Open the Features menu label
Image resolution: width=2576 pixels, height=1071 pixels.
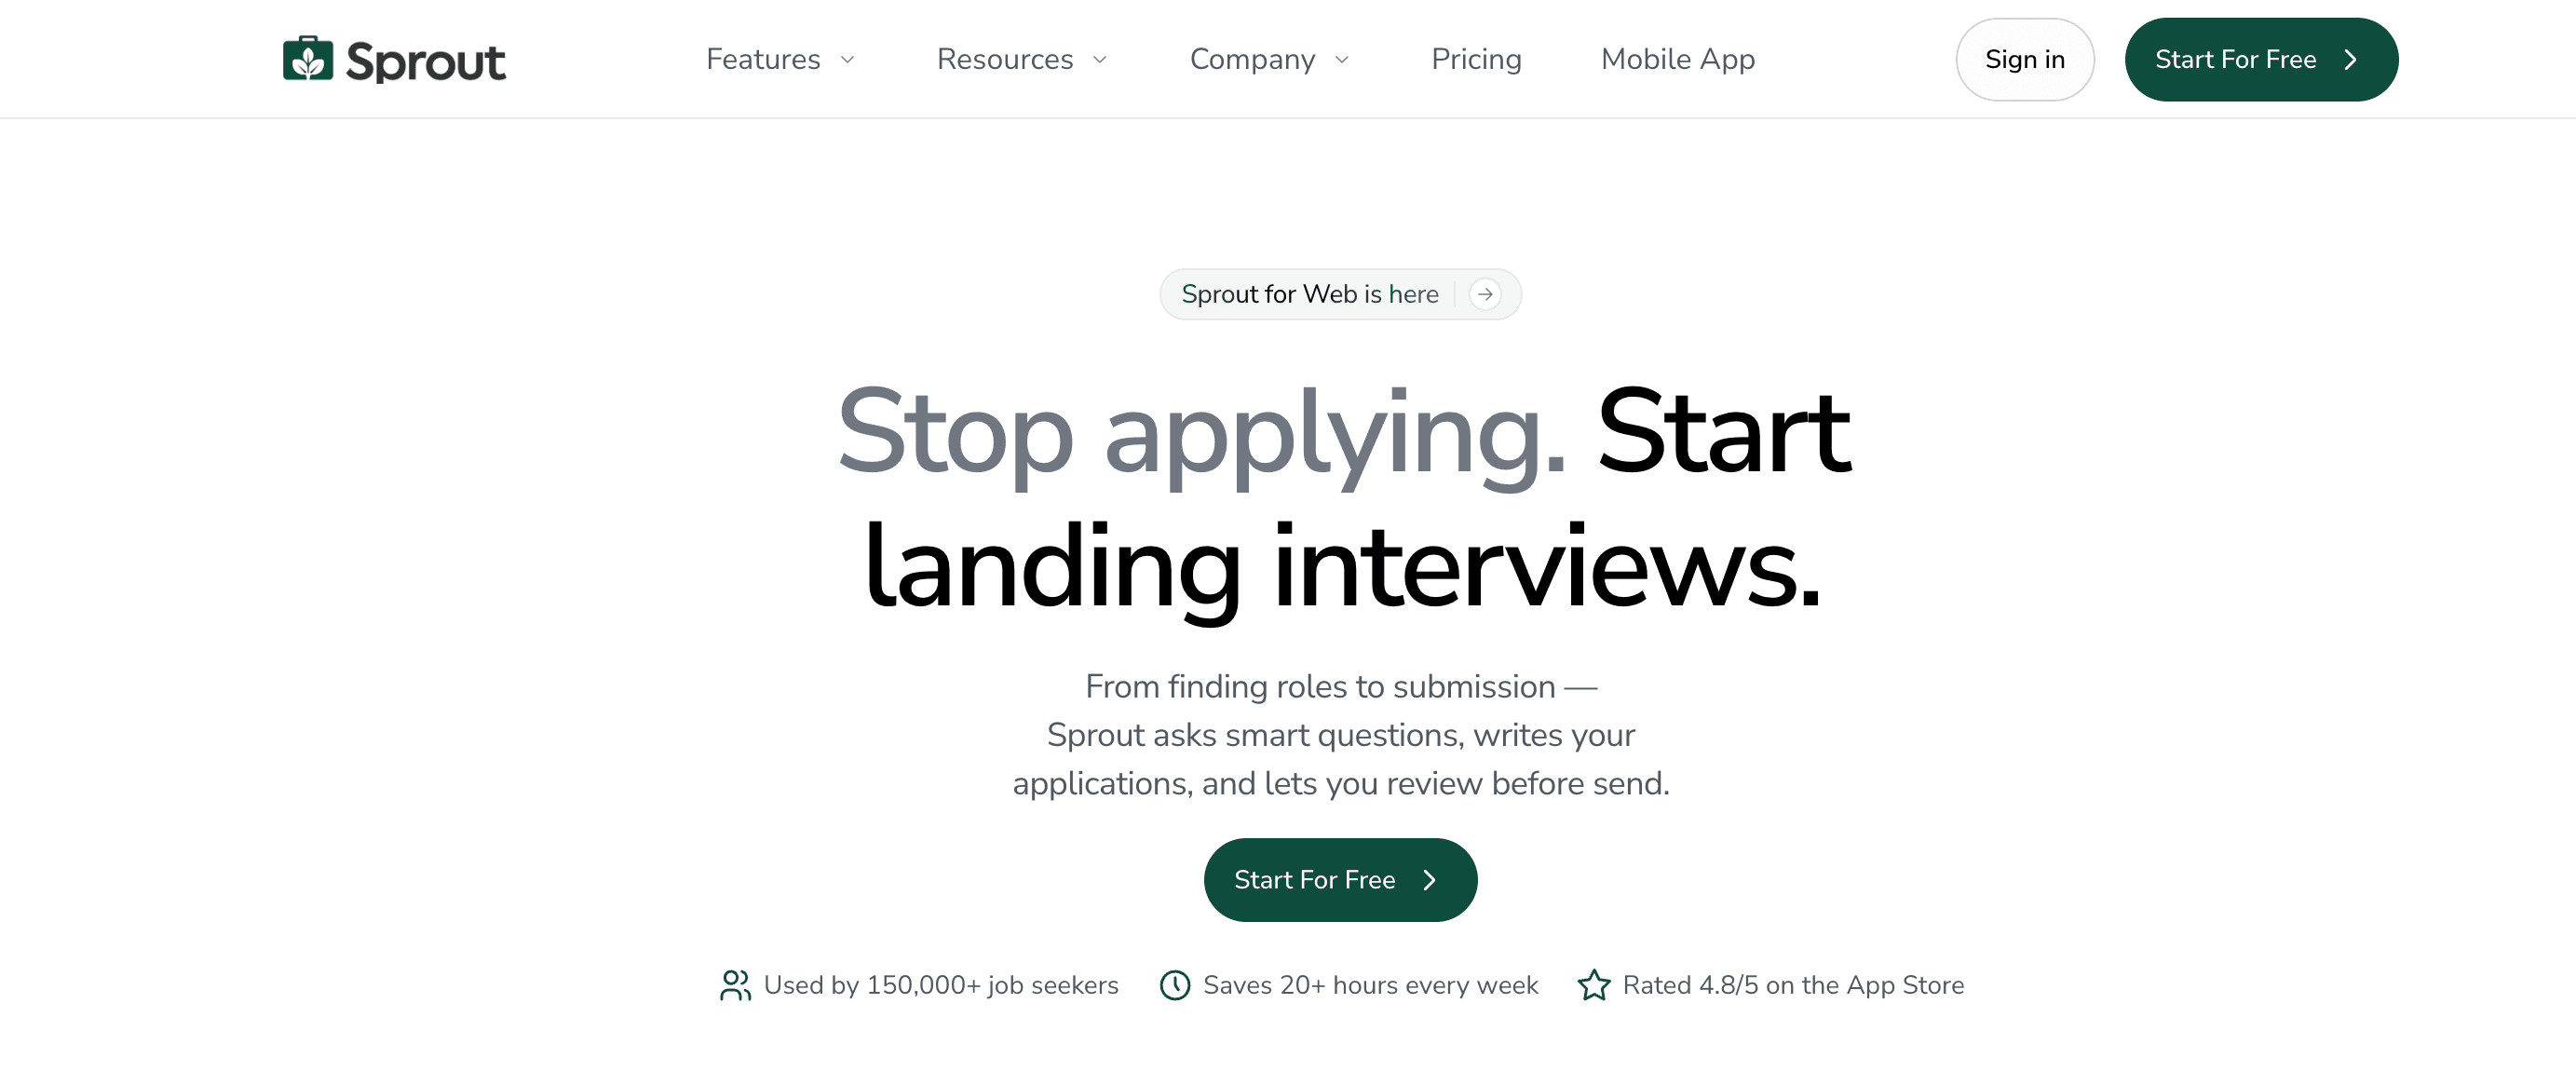pyautogui.click(x=763, y=59)
